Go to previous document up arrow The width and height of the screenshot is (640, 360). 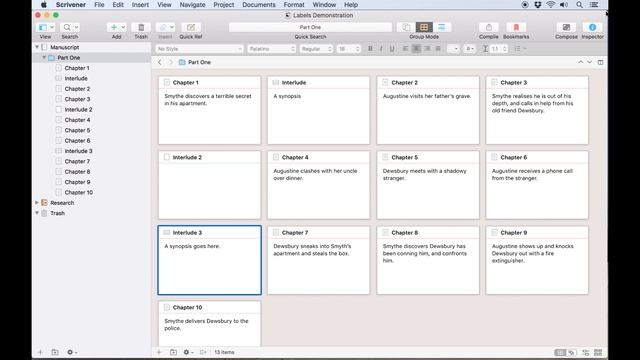click(x=580, y=62)
